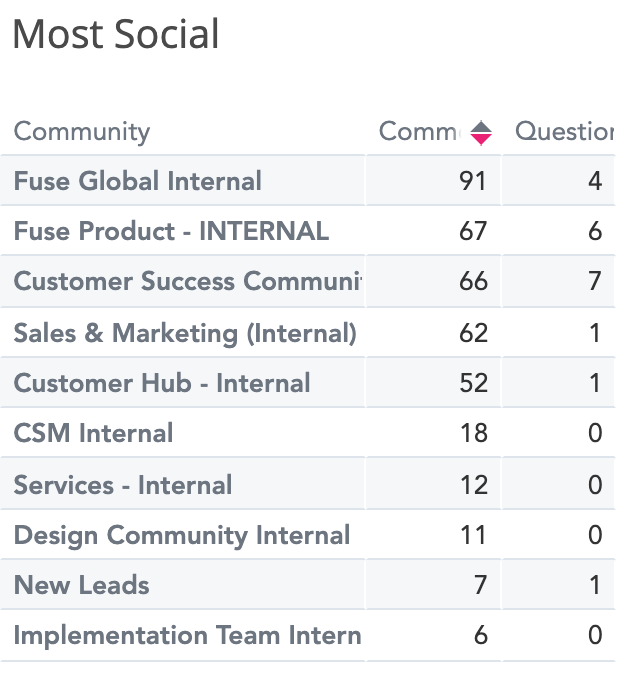The image size is (634, 678).
Task: Click the sort arrow icon in Comments column
Action: point(481,132)
